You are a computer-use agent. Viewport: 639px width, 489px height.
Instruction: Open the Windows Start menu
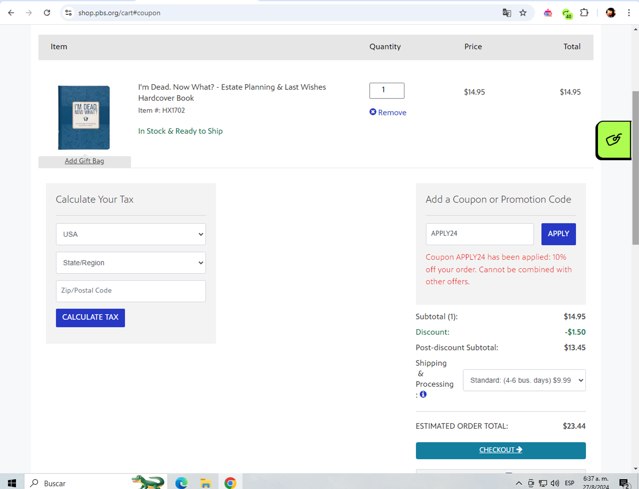click(12, 483)
